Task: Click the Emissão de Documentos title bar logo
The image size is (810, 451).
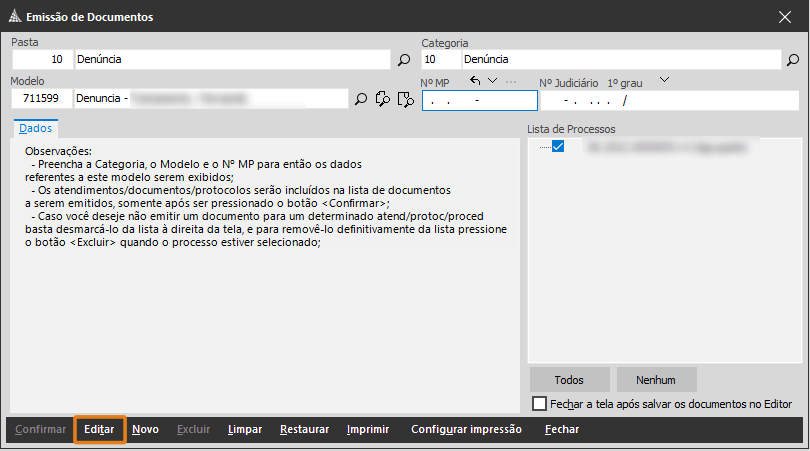Action: click(x=15, y=17)
